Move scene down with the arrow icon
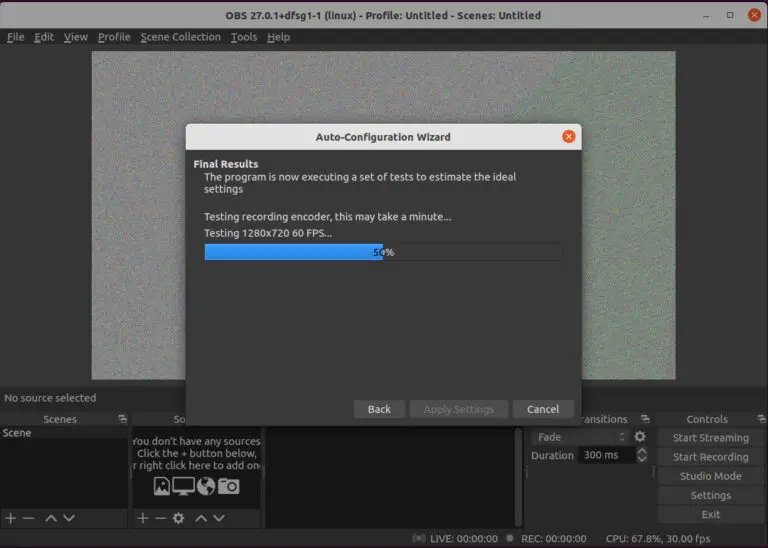768x548 pixels. [x=68, y=518]
